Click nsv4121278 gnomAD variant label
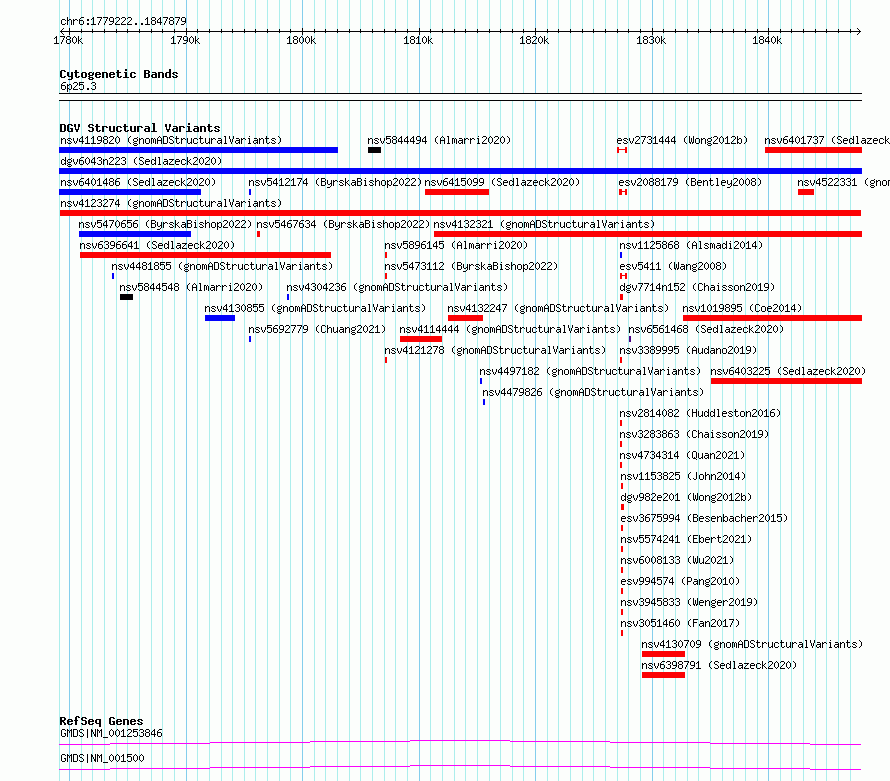The width and height of the screenshot is (890, 781). coord(495,350)
